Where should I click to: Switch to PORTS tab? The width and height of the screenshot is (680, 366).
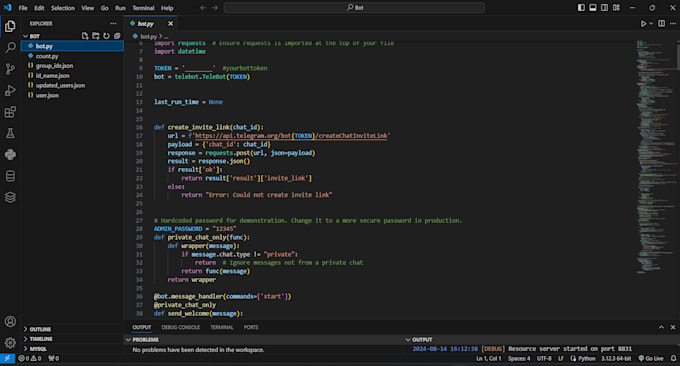pyautogui.click(x=251, y=327)
